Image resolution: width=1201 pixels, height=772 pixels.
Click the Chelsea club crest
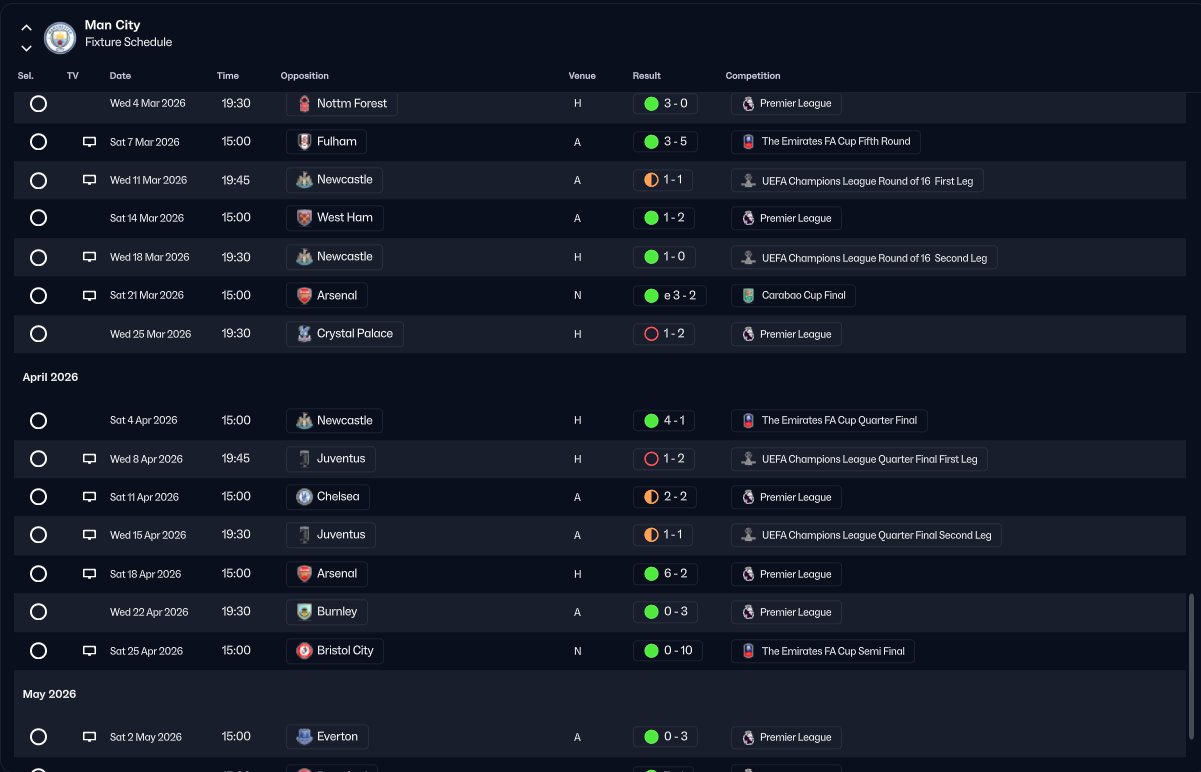tap(304, 497)
